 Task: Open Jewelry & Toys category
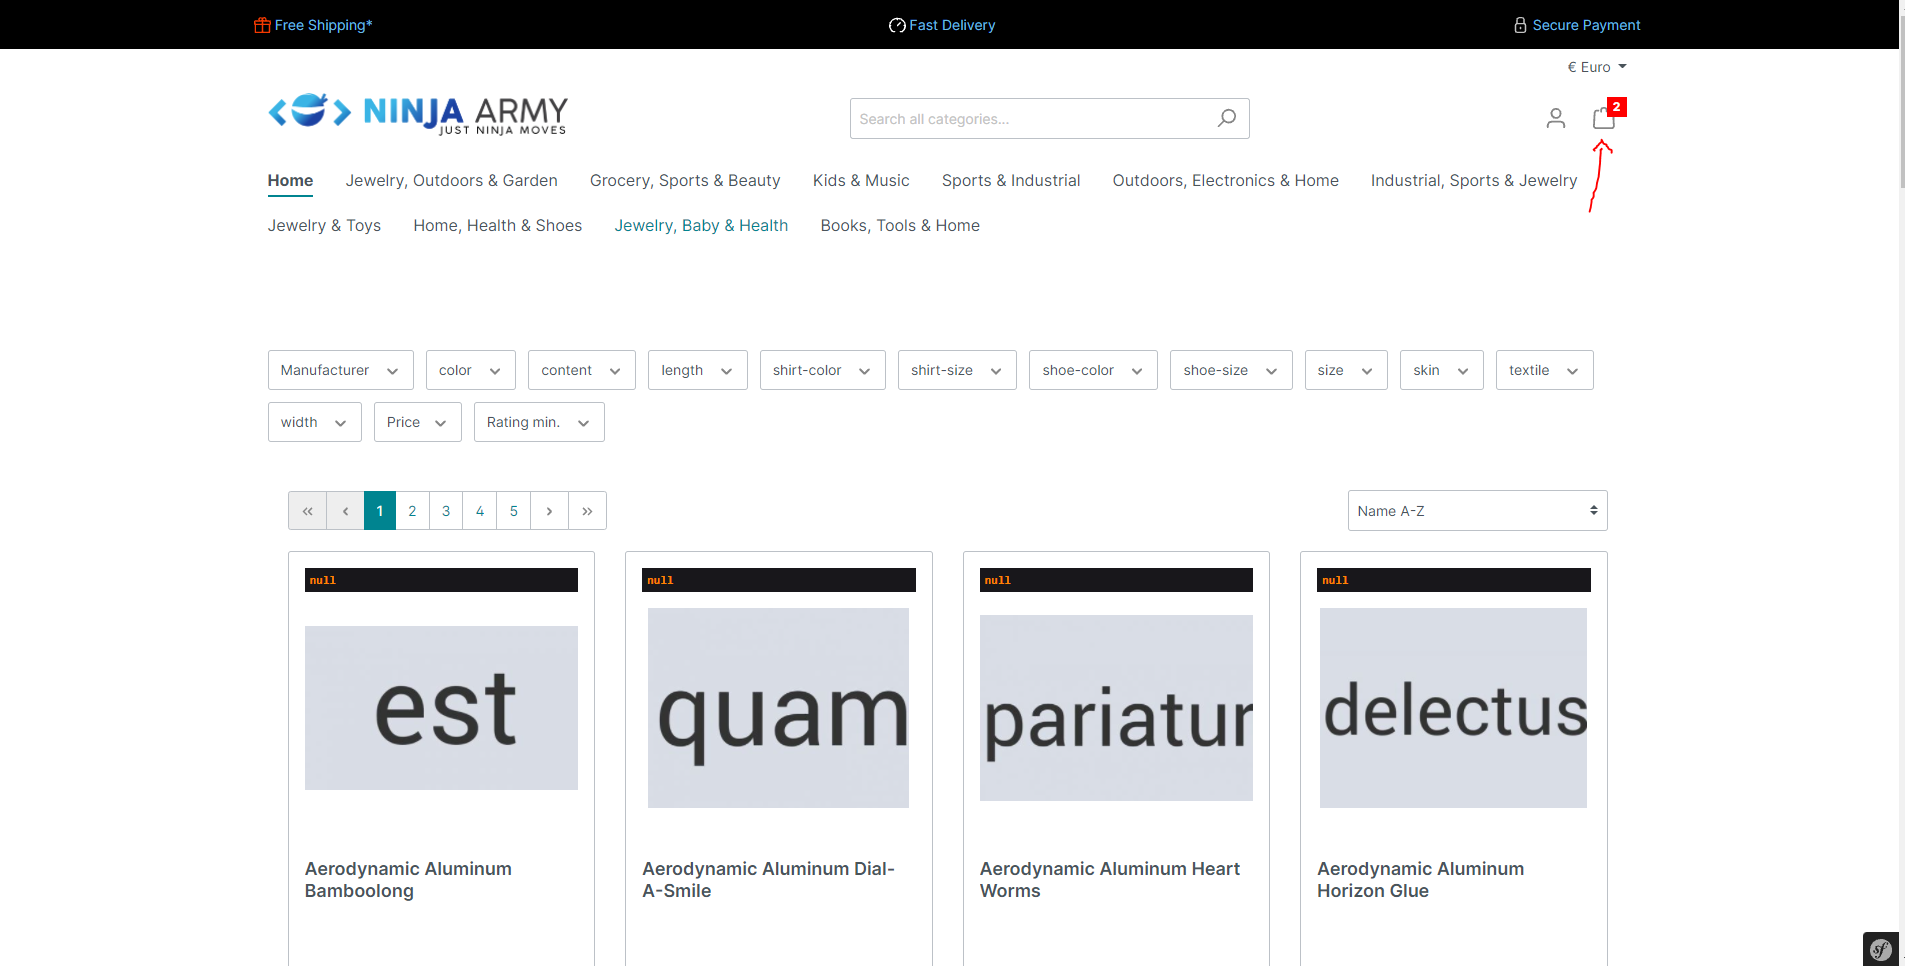[324, 226]
